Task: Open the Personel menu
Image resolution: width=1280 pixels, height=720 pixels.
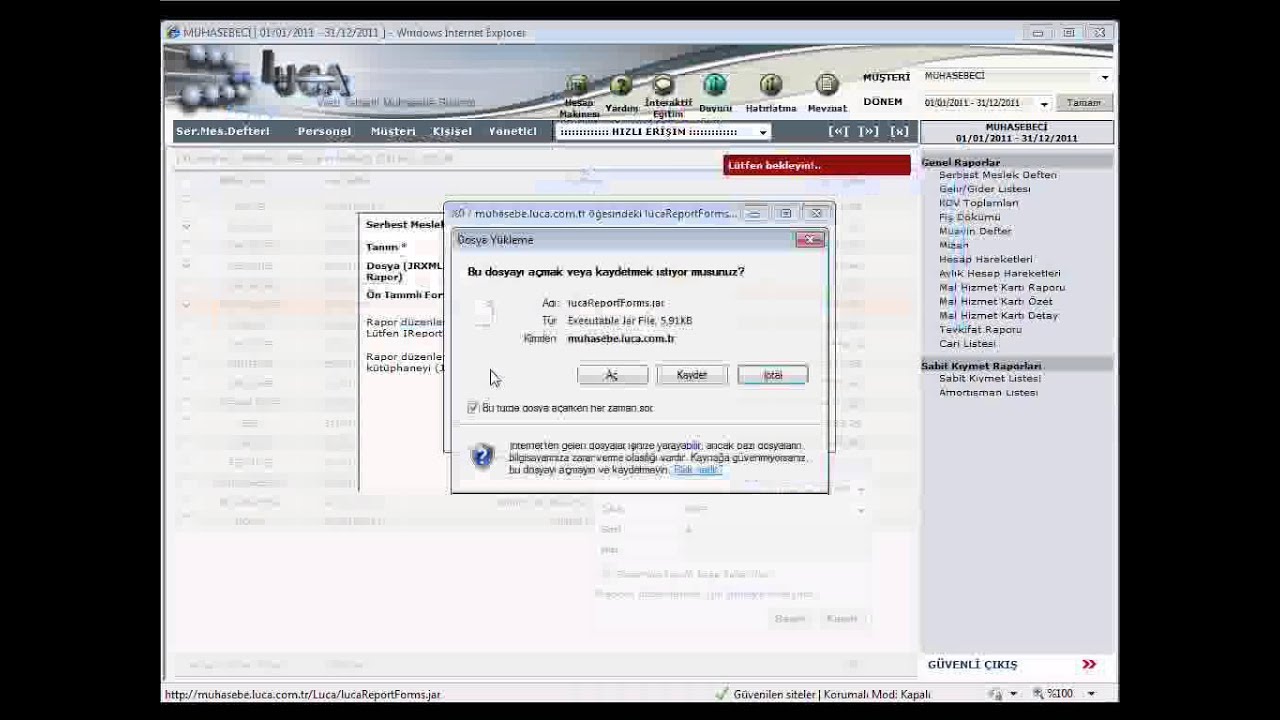Action: 324,131
